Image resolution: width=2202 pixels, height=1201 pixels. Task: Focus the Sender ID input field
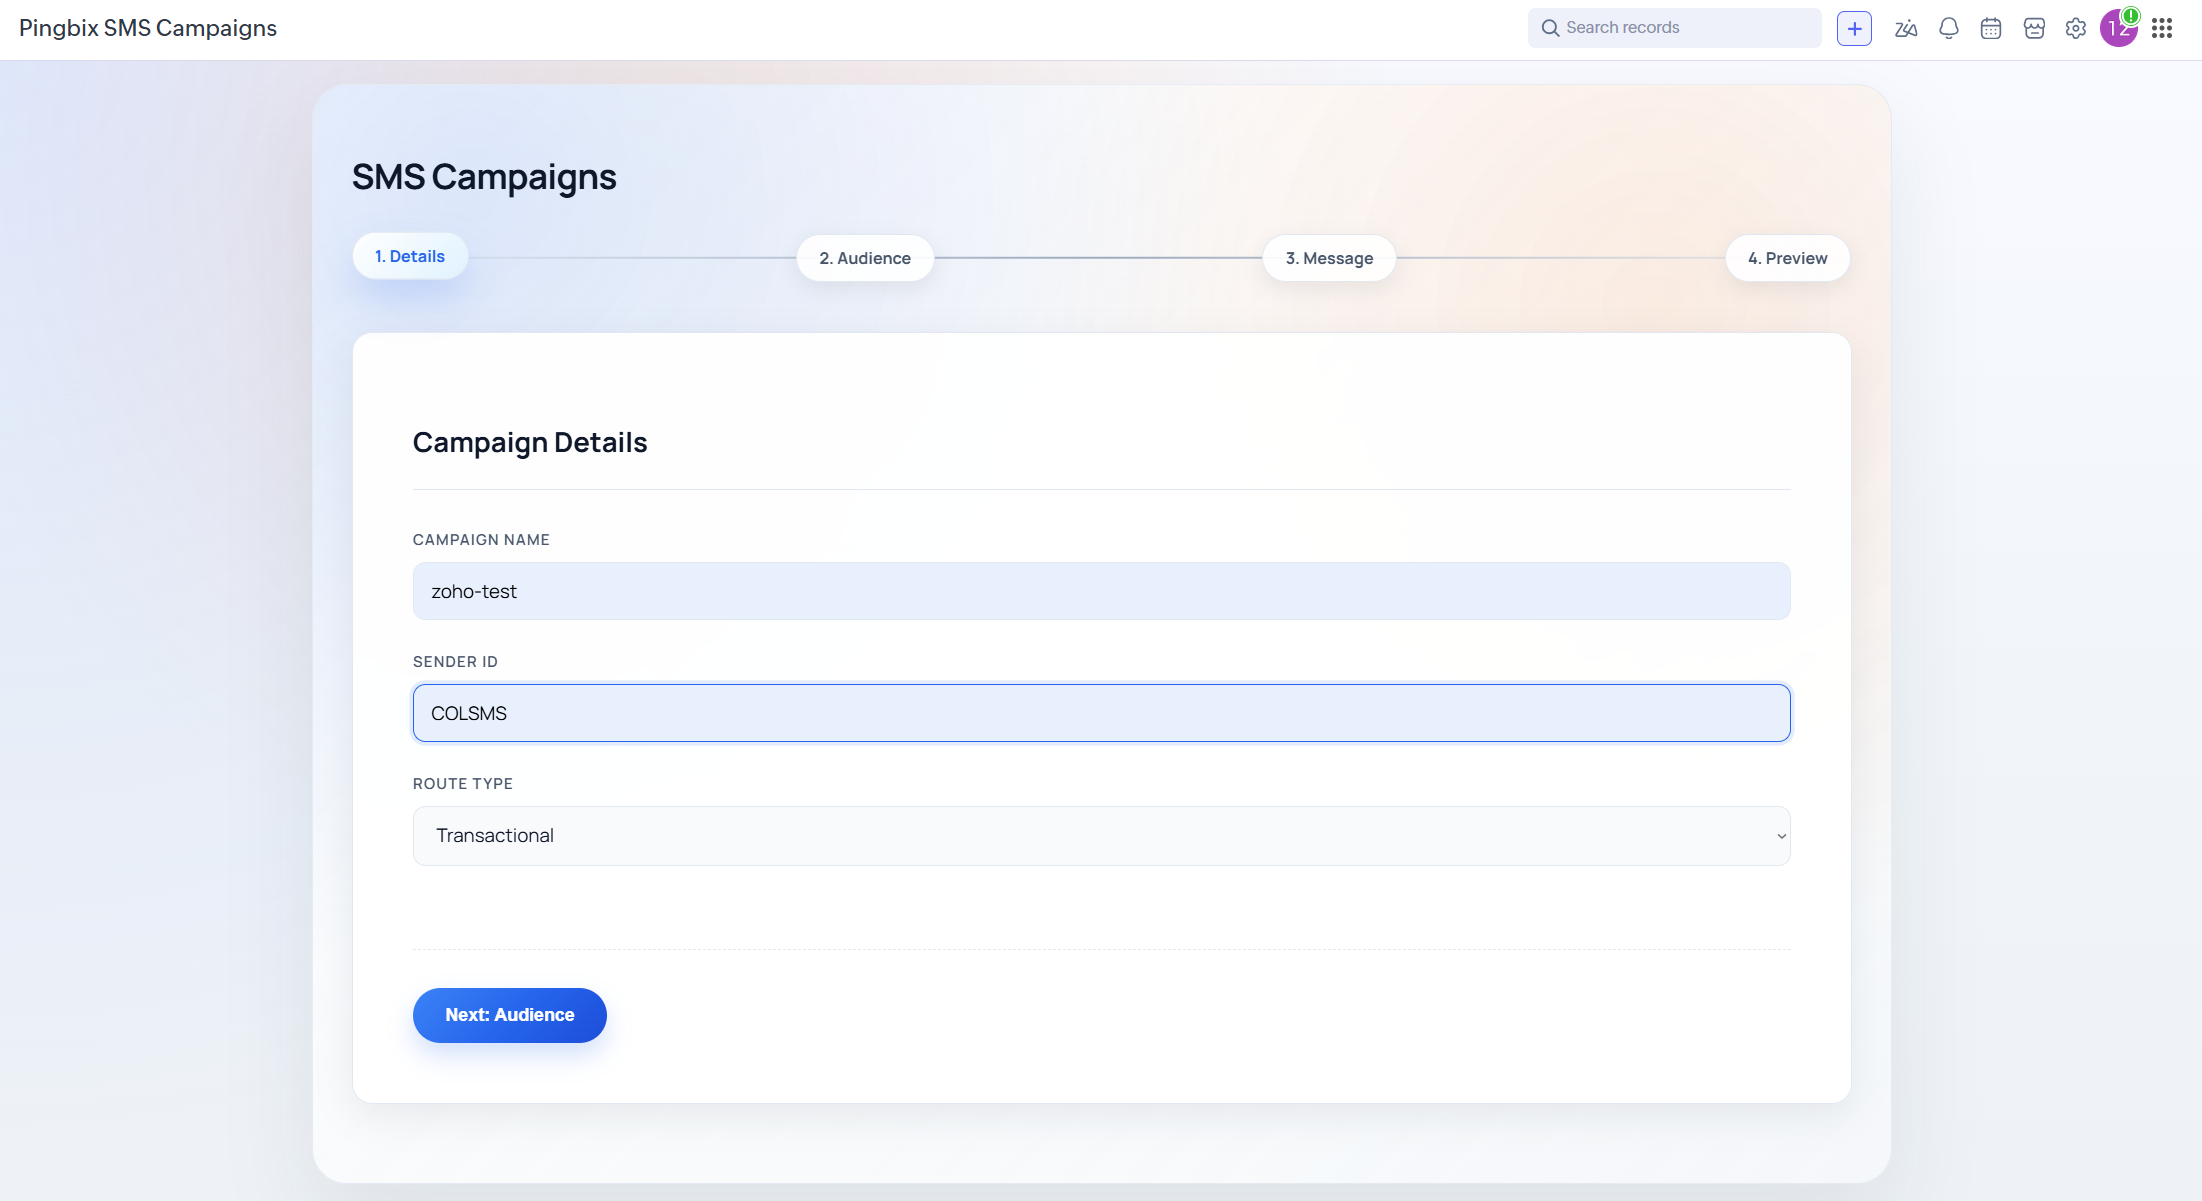click(x=1100, y=713)
